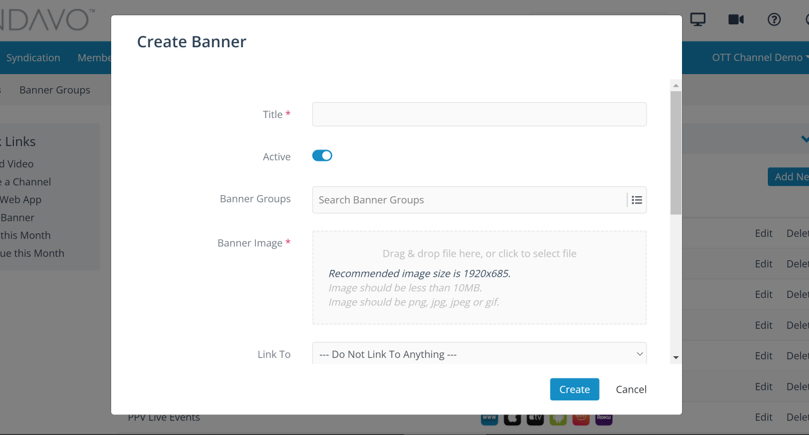Click the www web icon in PPV Live Events row
This screenshot has width=809, height=437.
pos(489,419)
